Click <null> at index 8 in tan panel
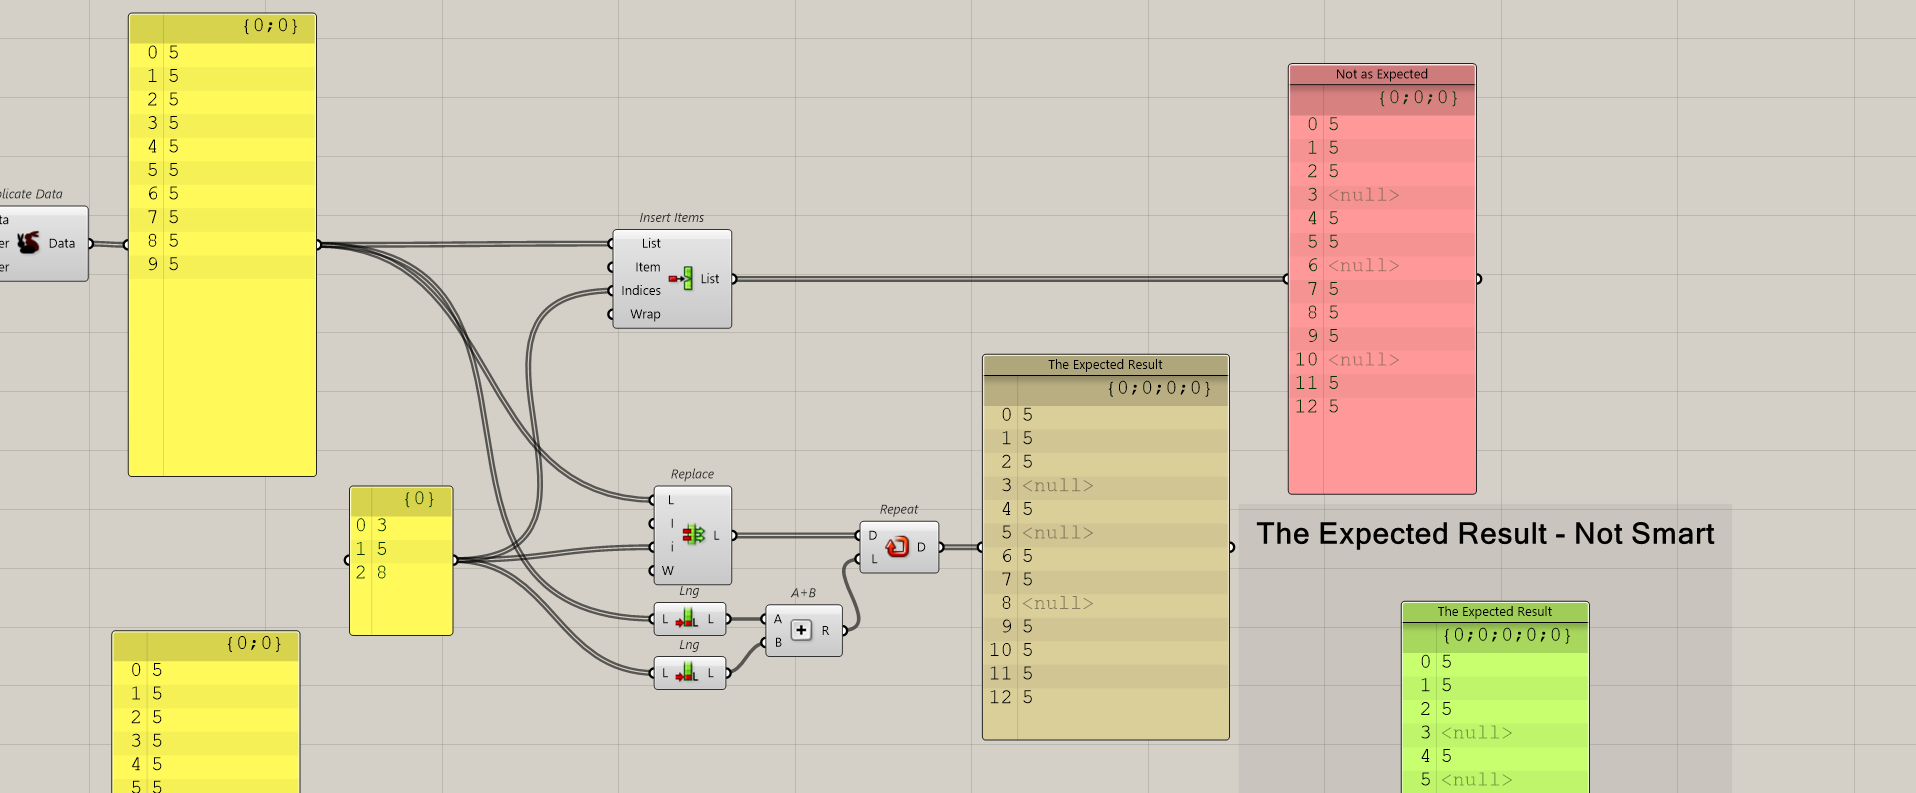This screenshot has width=1916, height=793. [1057, 604]
